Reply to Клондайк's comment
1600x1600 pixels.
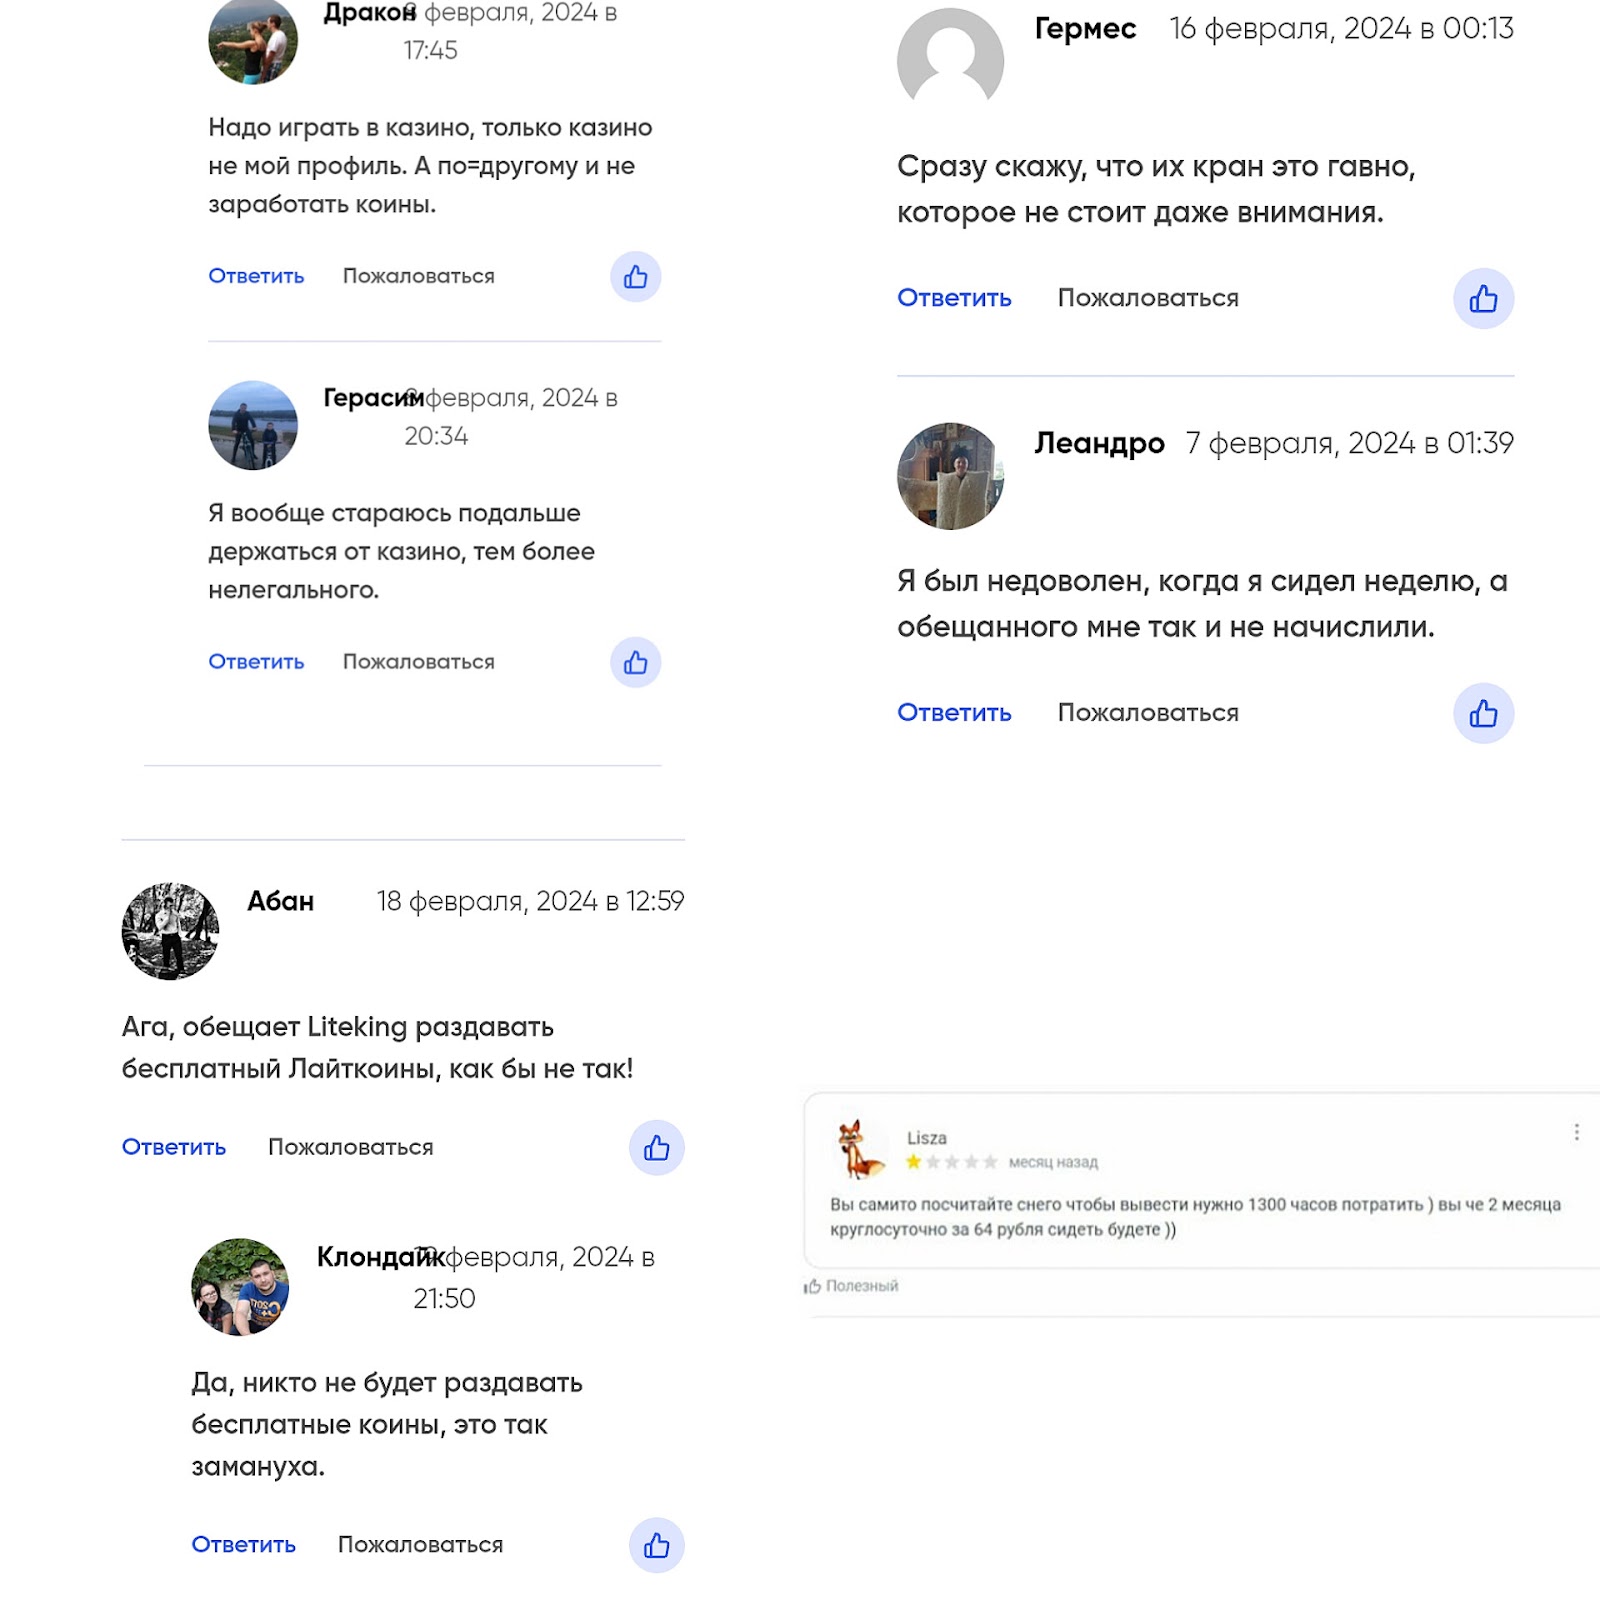[x=244, y=1545]
